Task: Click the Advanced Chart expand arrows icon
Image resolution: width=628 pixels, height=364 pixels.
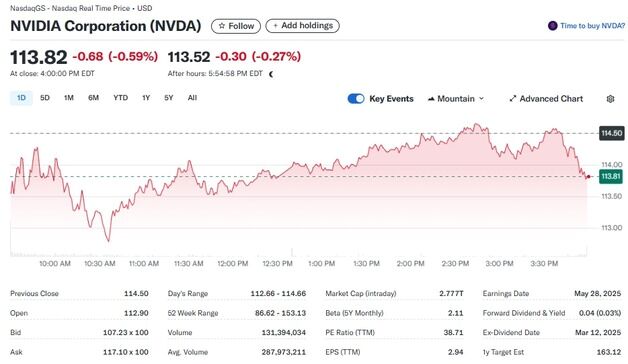Action: pos(512,99)
